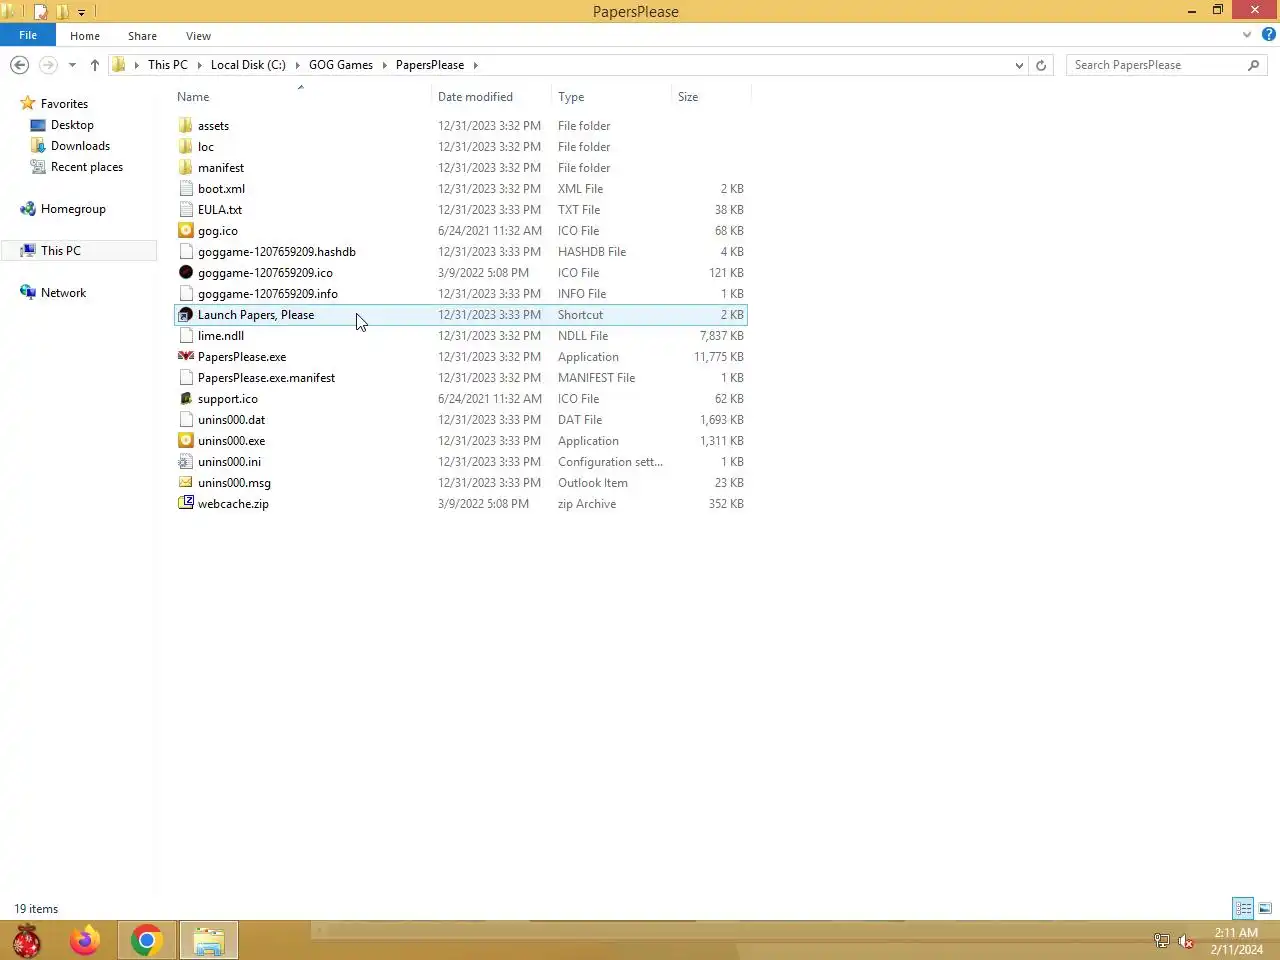The width and height of the screenshot is (1280, 960).
Task: Click the Properties quick access icon
Action: tap(41, 12)
